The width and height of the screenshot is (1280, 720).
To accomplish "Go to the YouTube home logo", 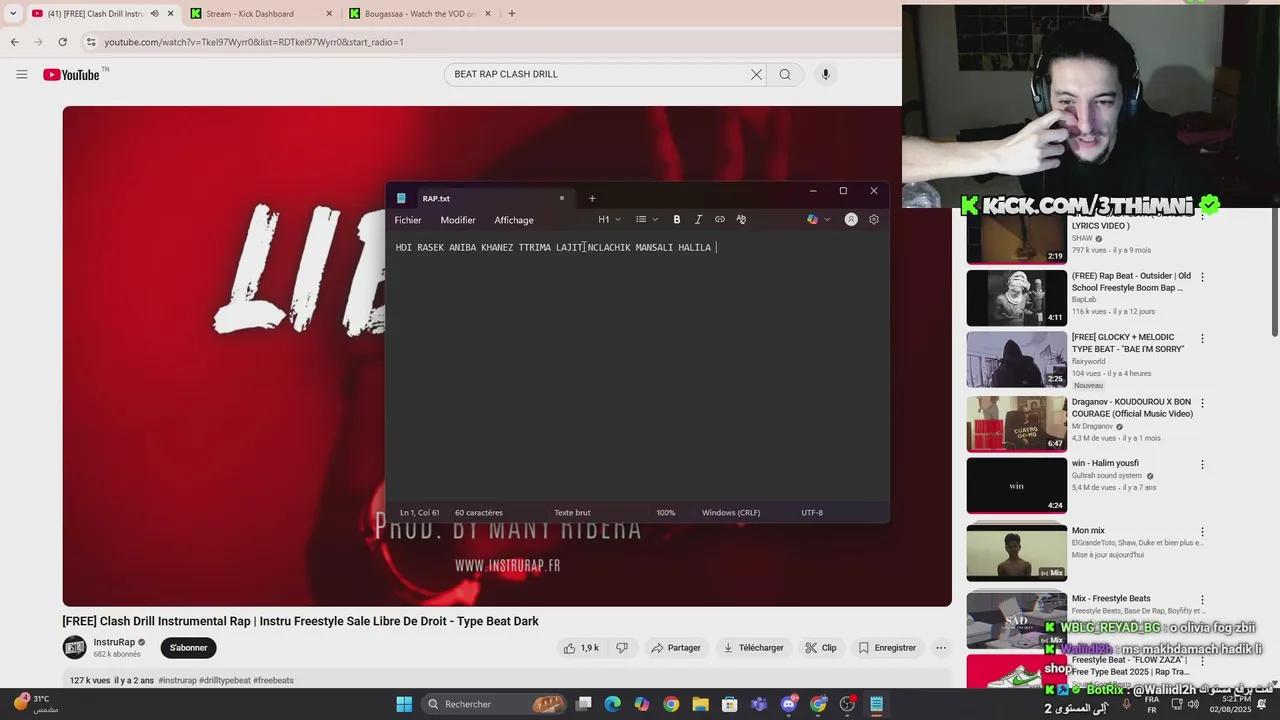I will [72, 75].
